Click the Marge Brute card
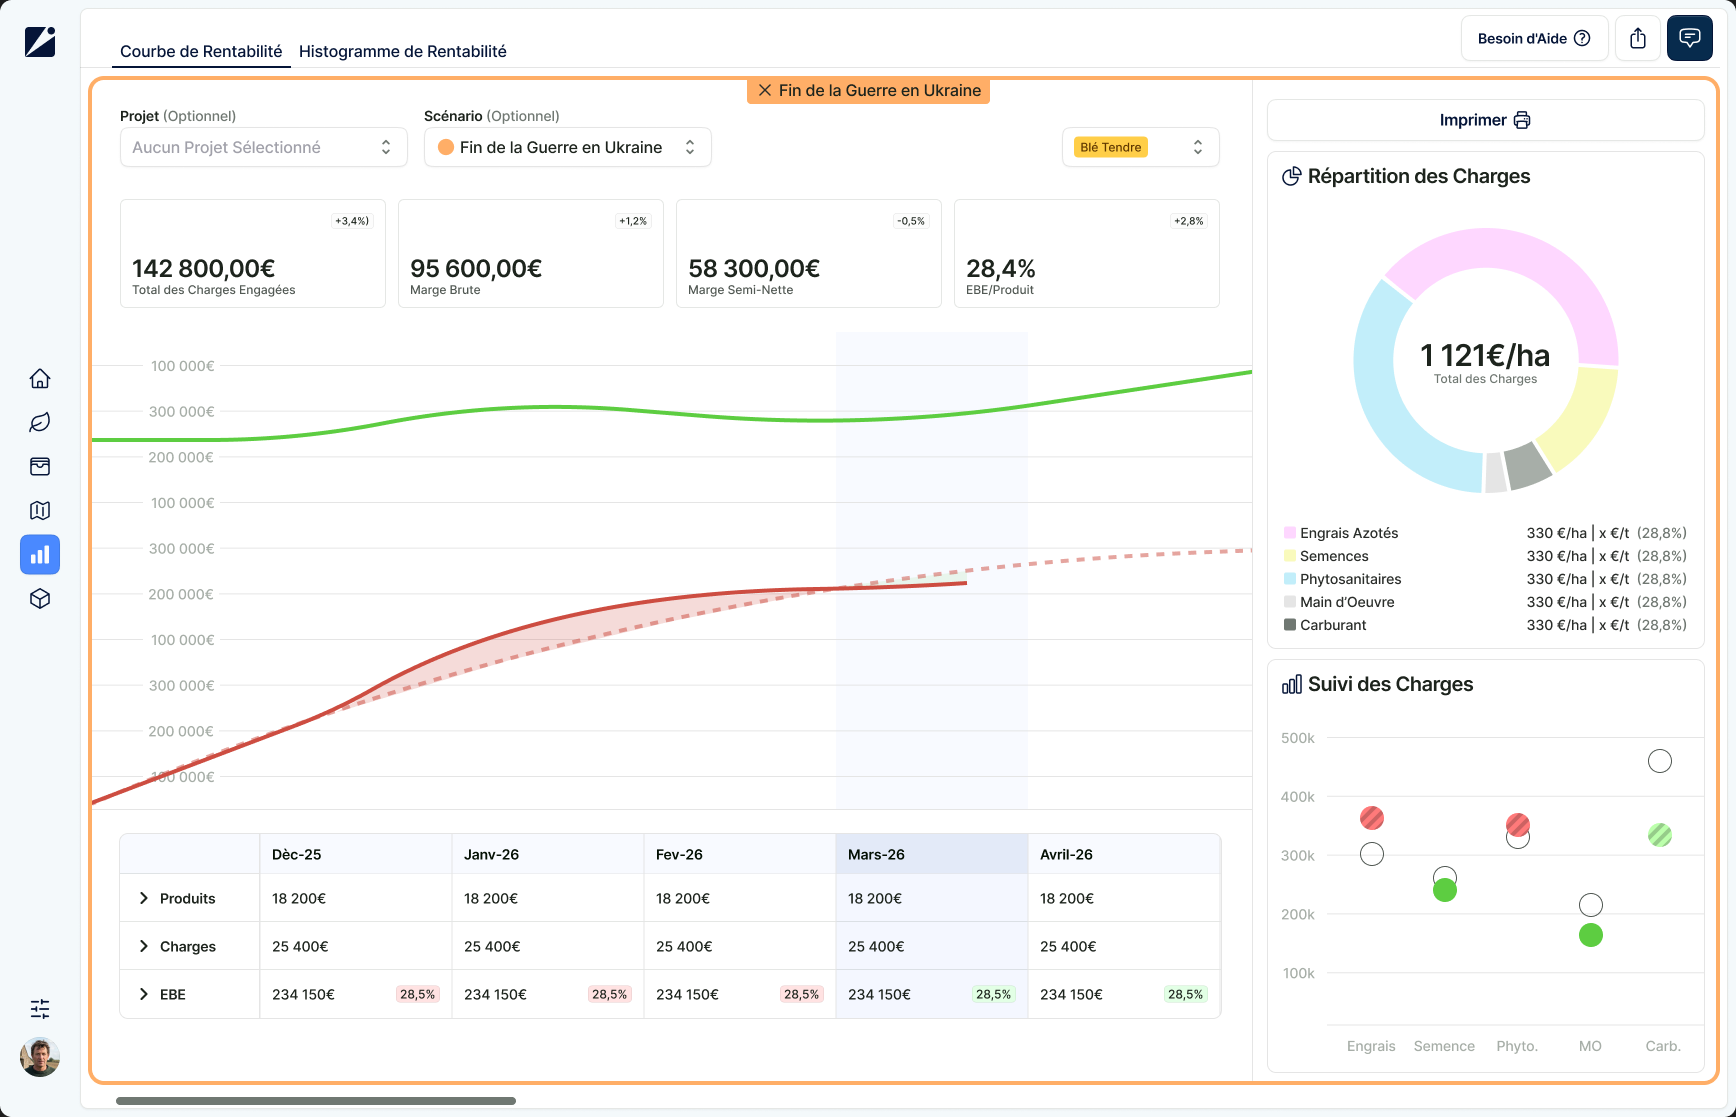This screenshot has height=1117, width=1736. coord(531,253)
